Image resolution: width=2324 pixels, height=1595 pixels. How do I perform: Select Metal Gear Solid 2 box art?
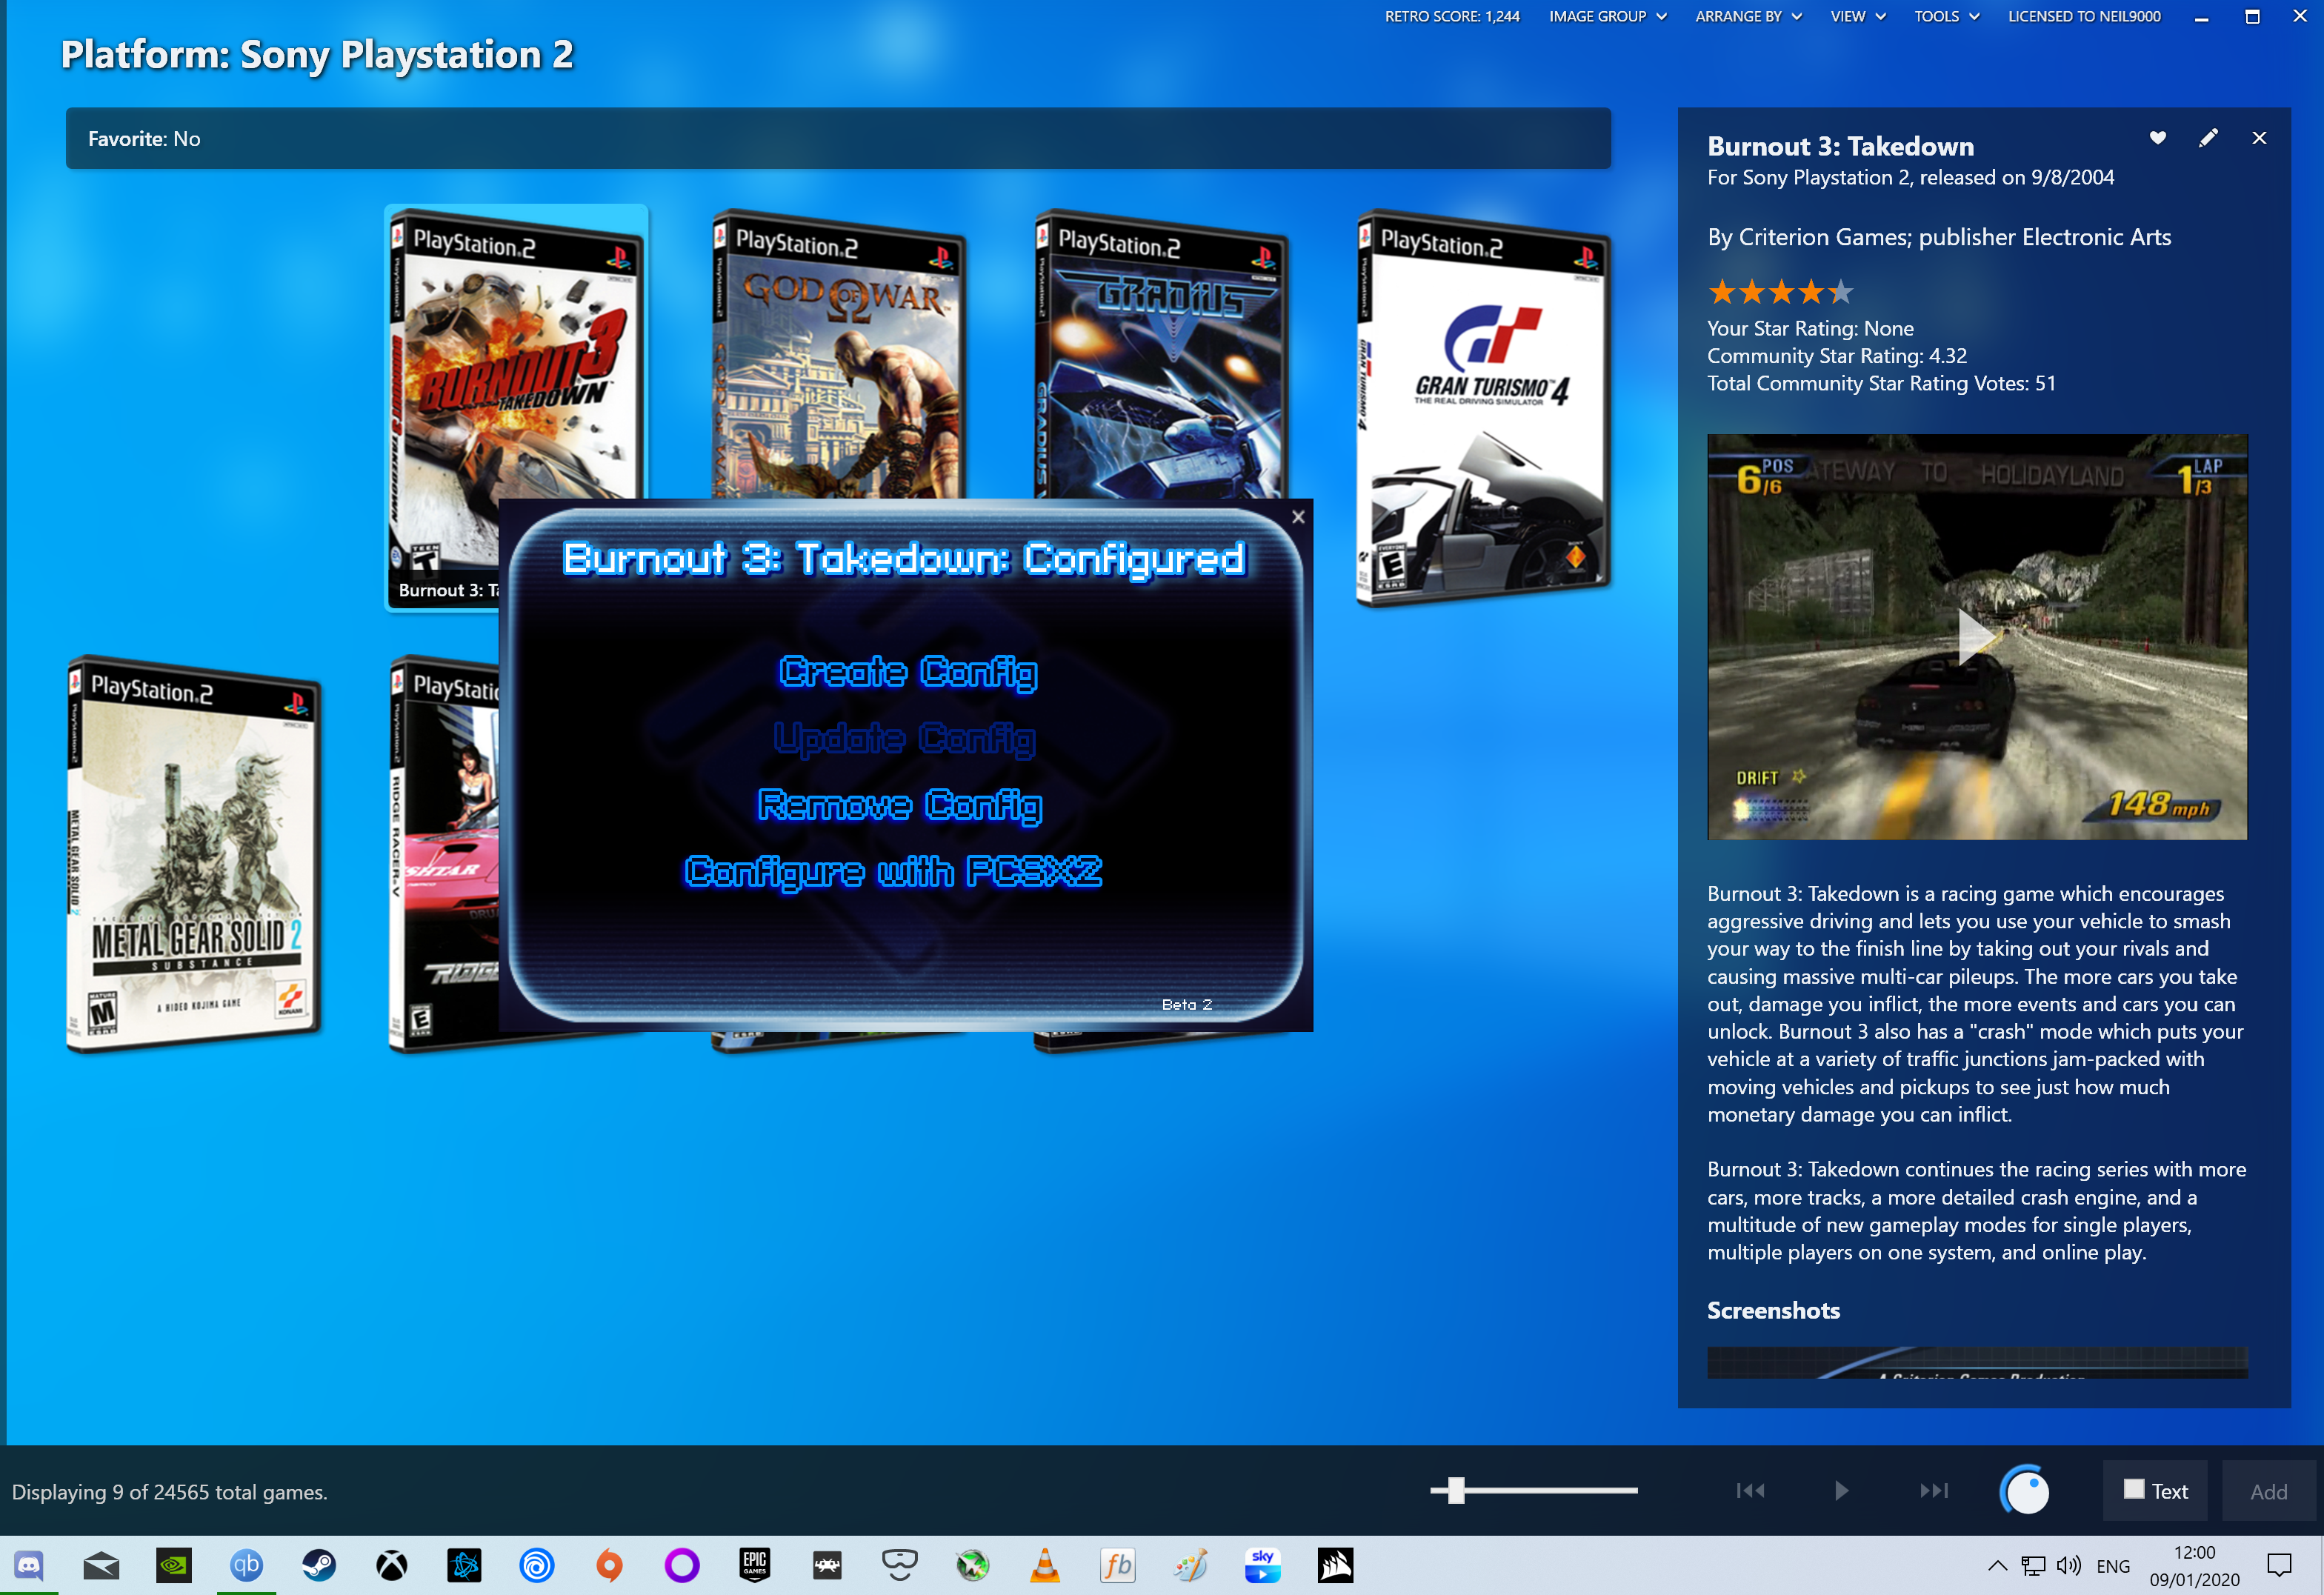tap(193, 853)
